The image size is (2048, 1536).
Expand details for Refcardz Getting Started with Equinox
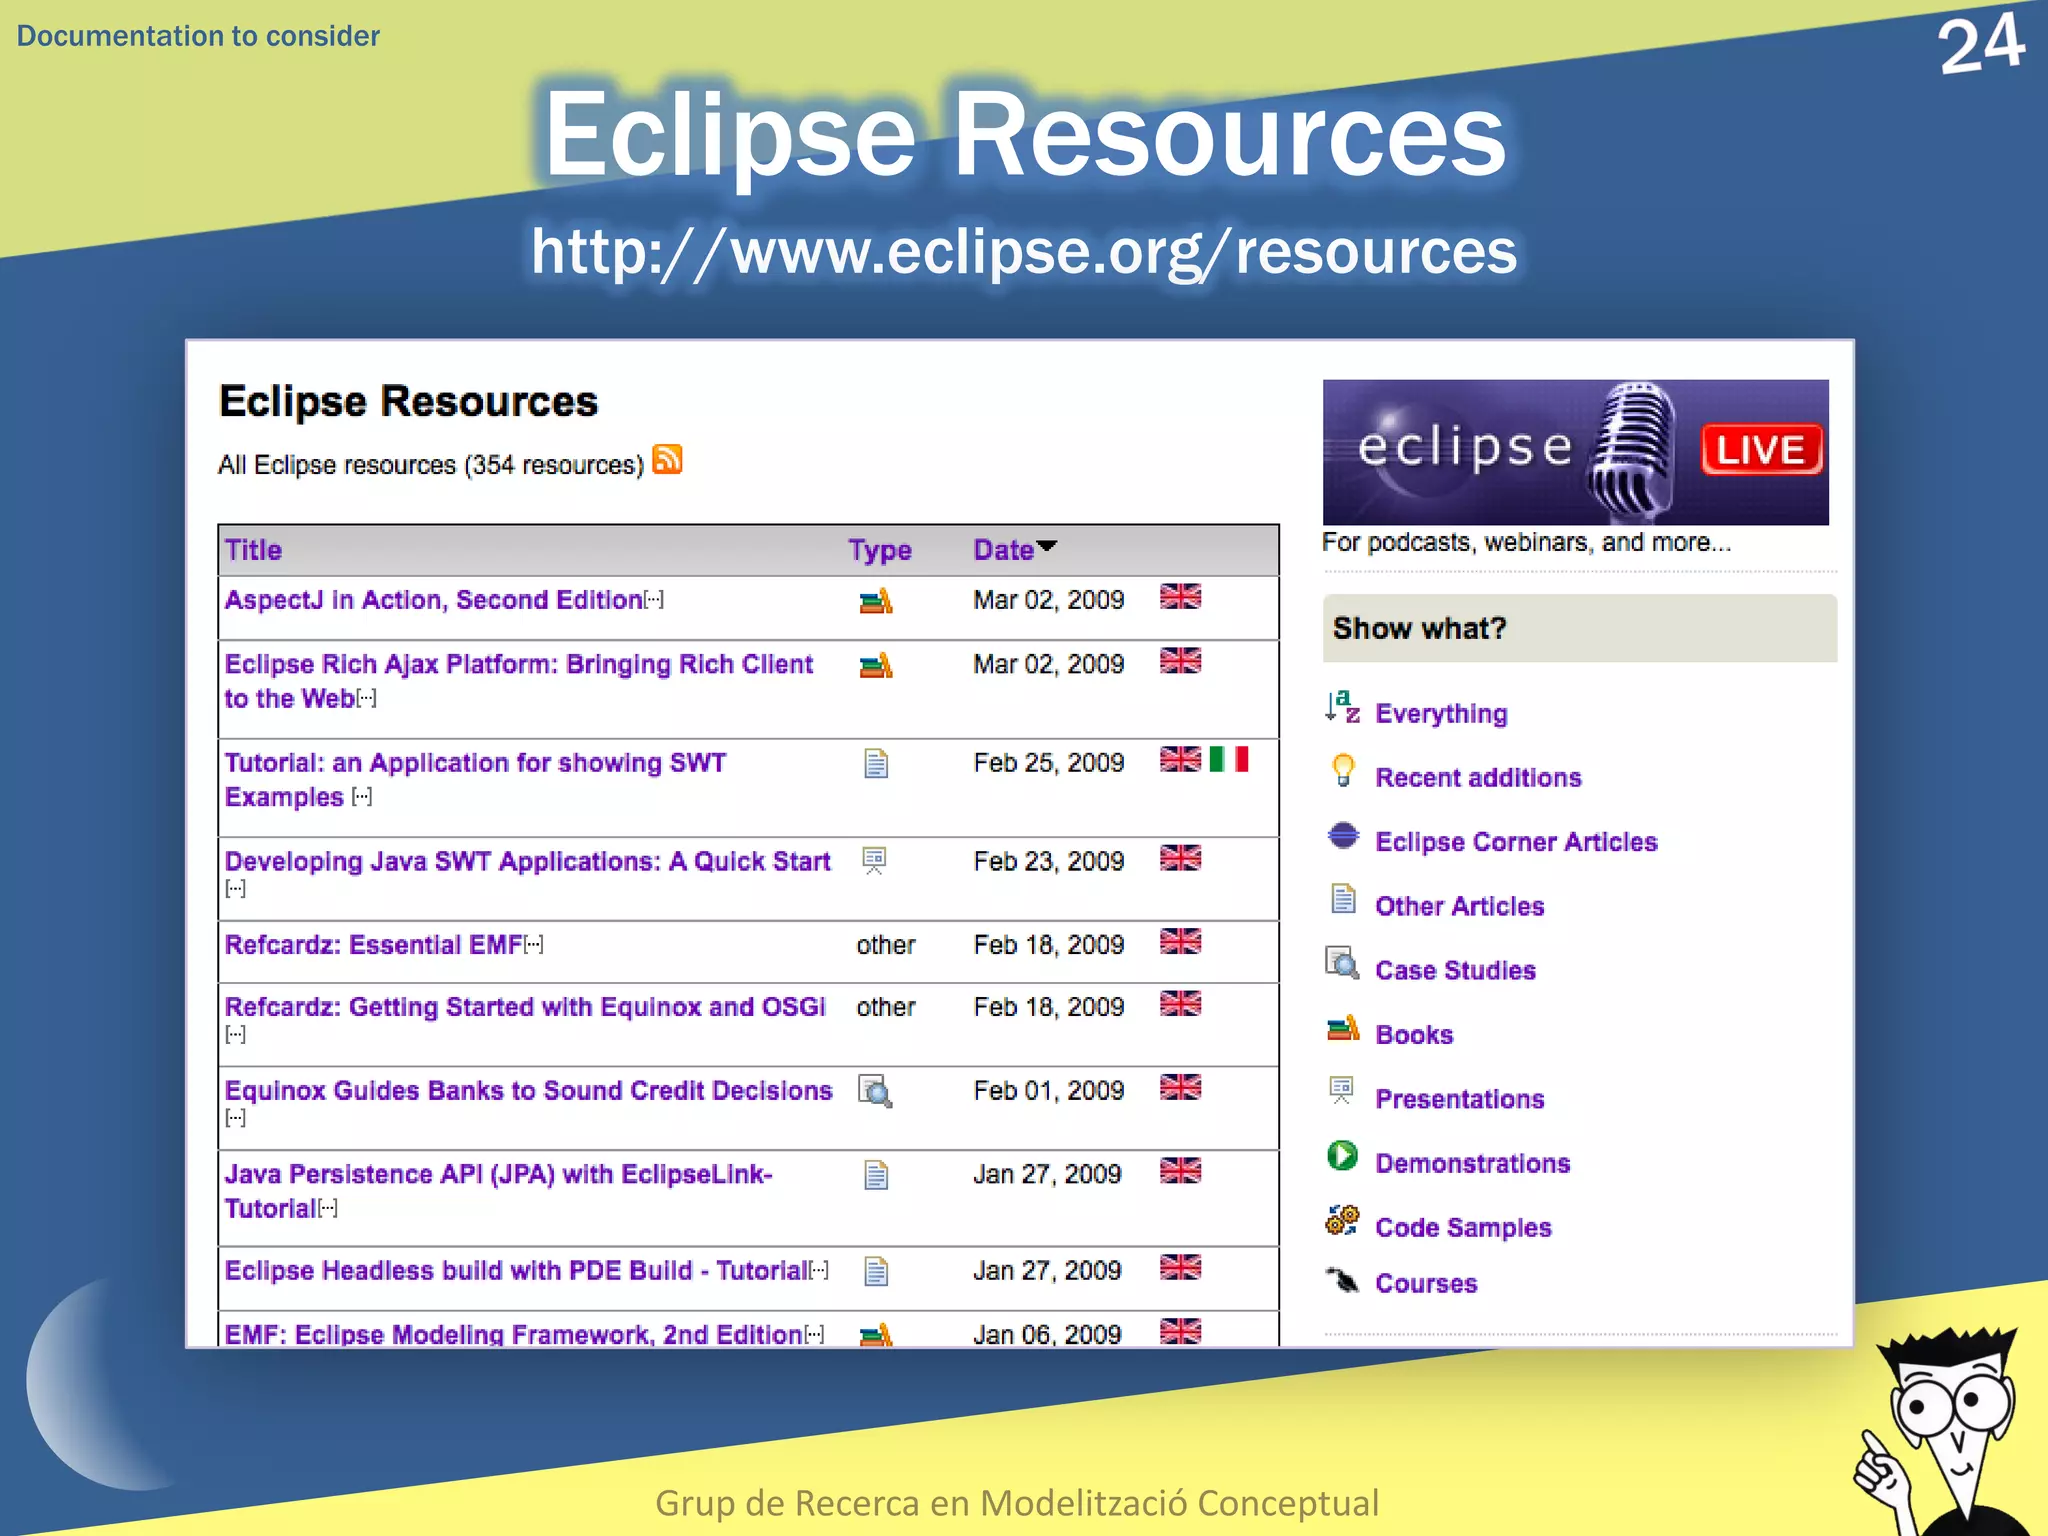point(235,1034)
